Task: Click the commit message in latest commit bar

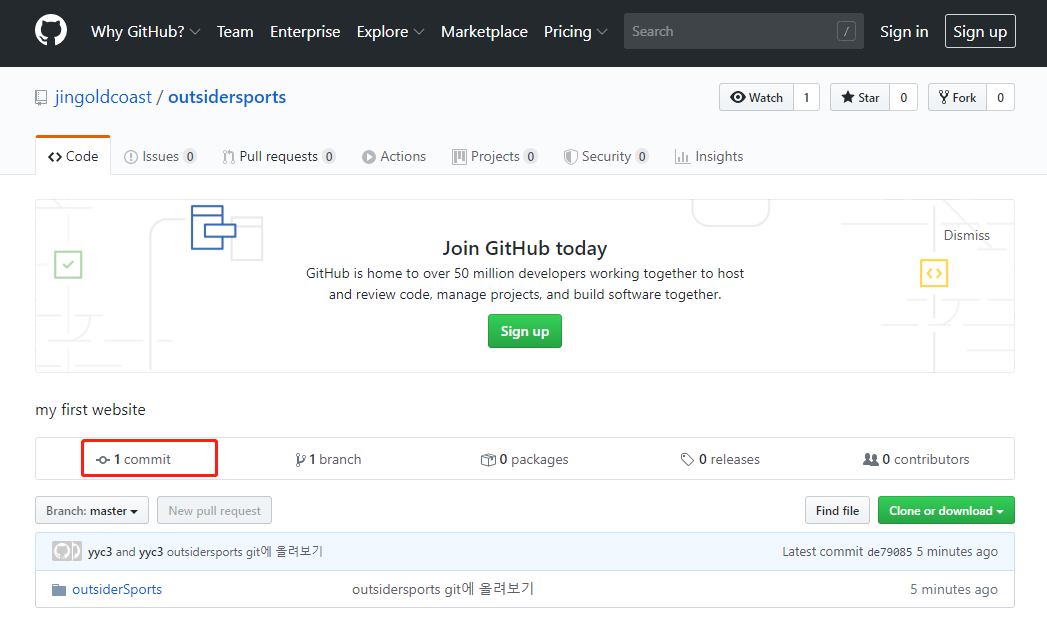Action: pos(244,552)
